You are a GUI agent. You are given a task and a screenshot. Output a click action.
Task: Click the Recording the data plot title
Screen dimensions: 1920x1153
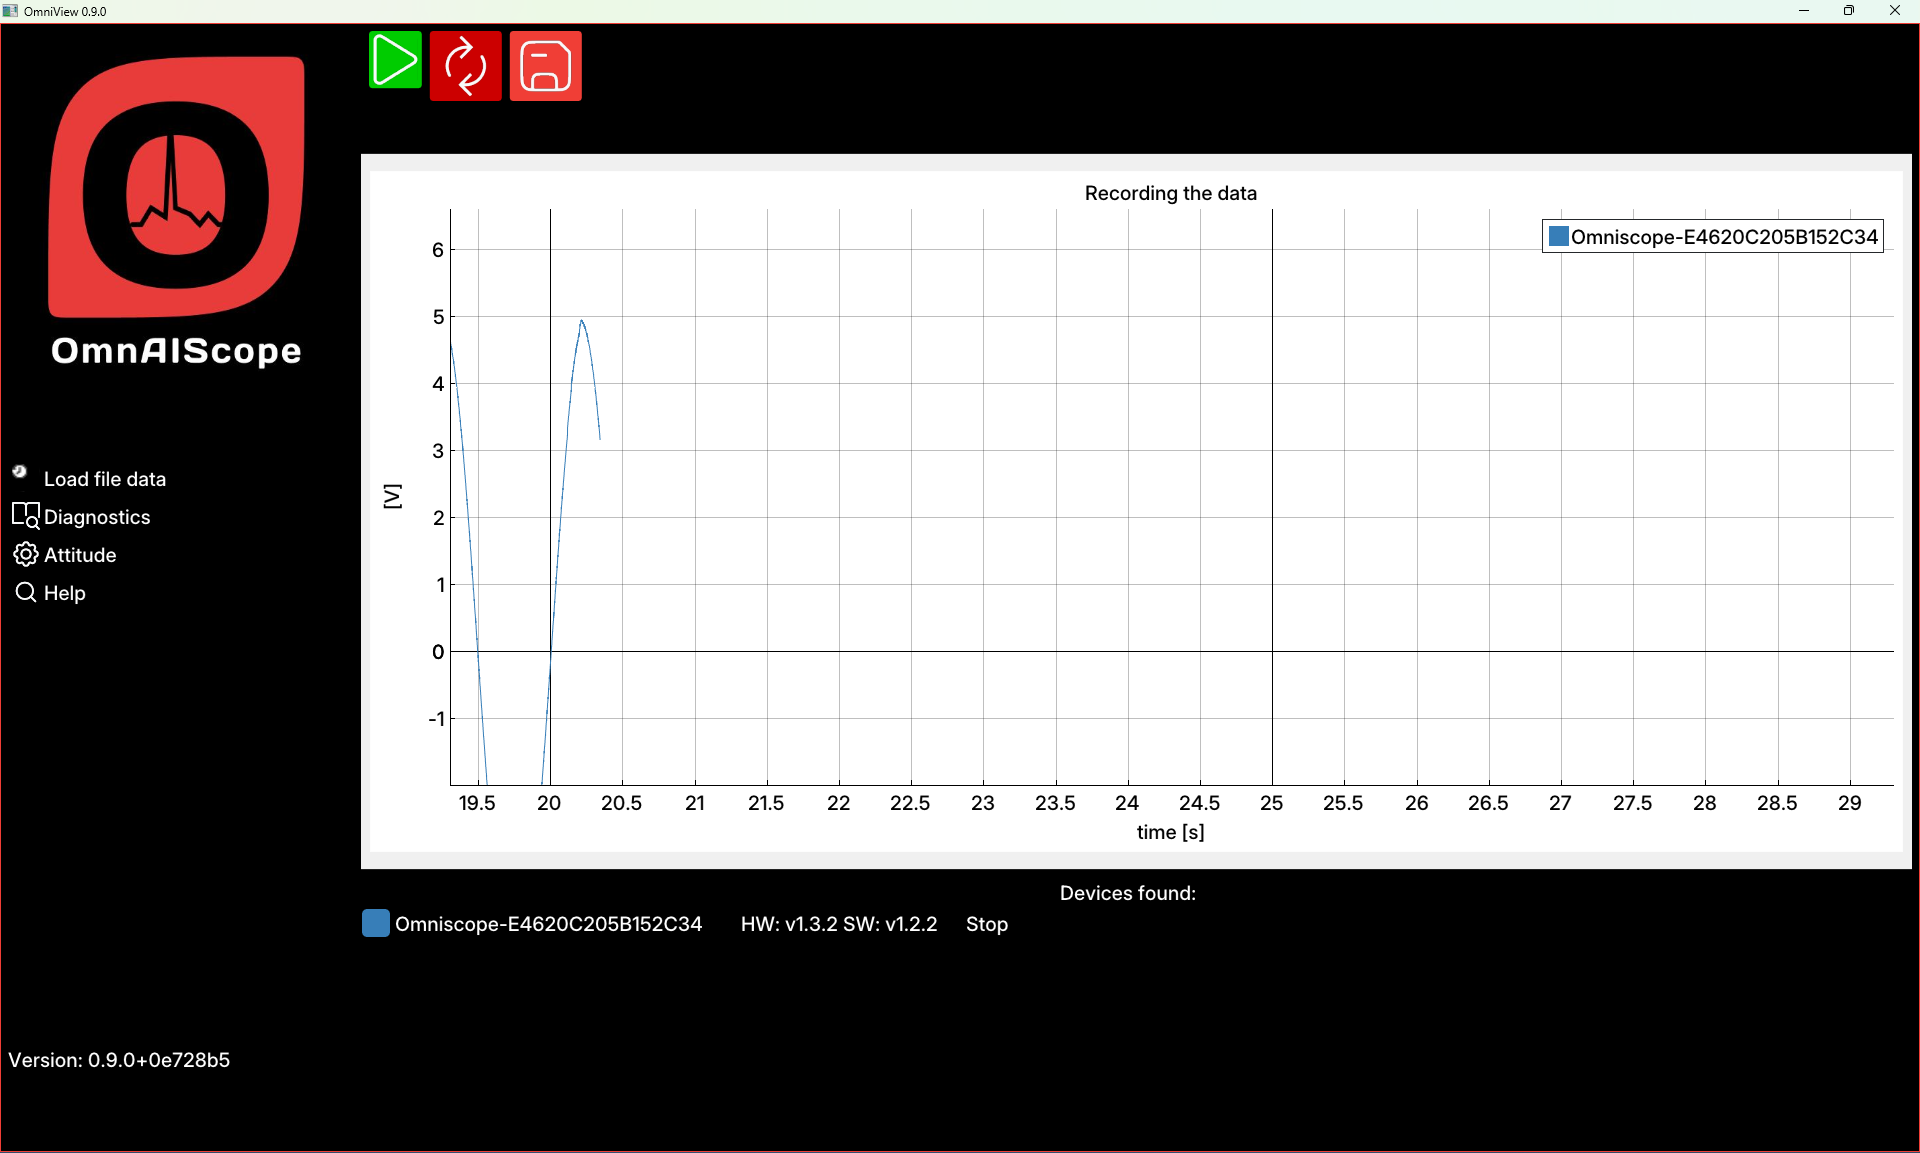tap(1171, 193)
